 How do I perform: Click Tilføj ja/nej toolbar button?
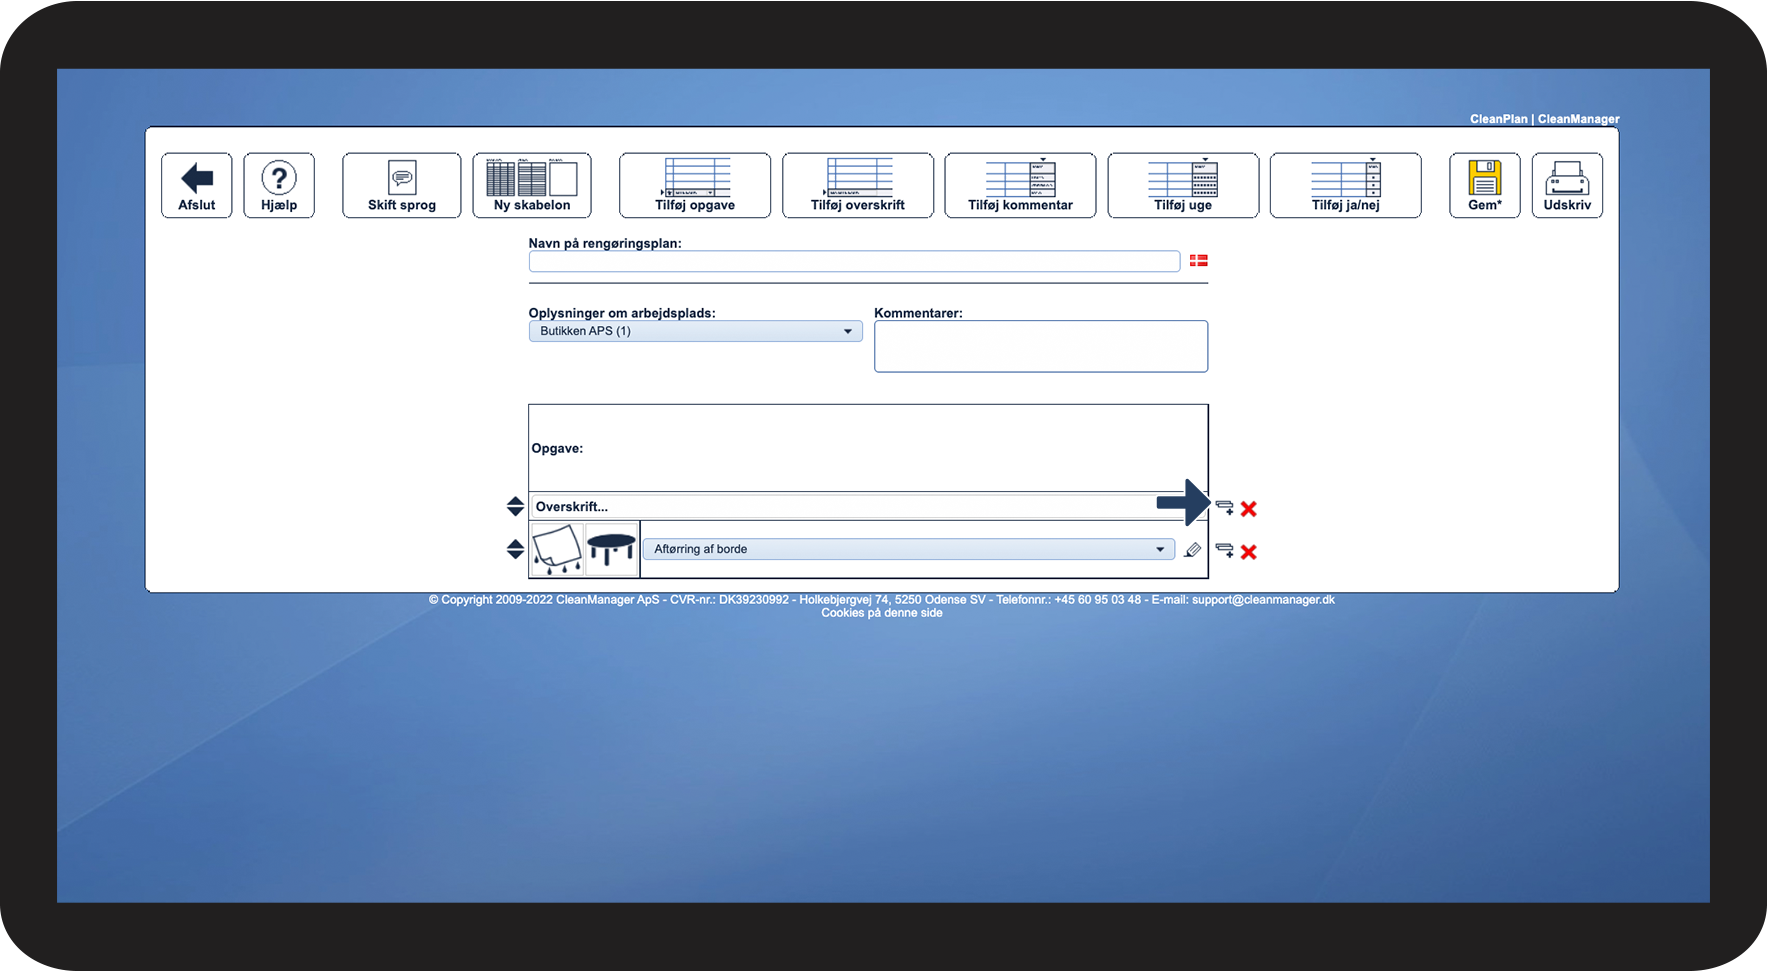[1346, 185]
